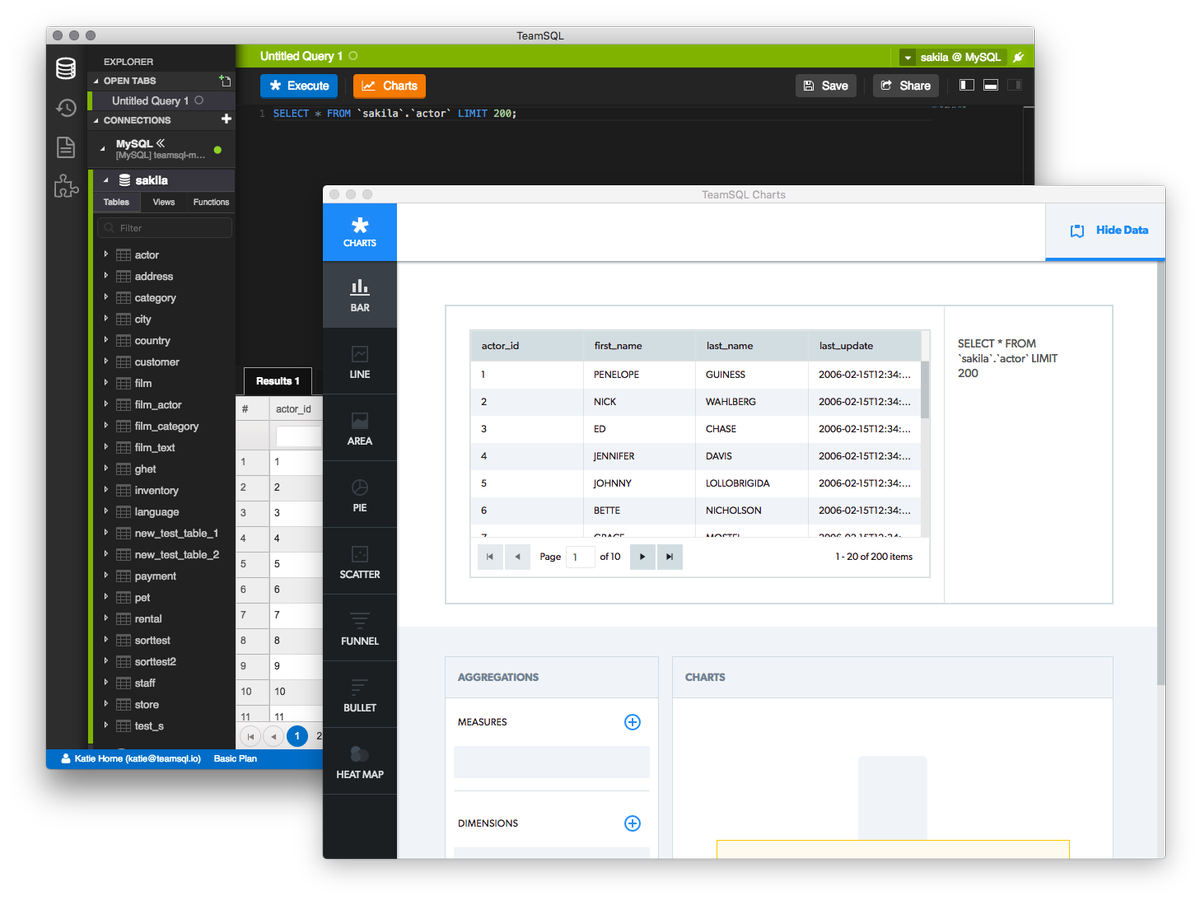Choose the Bar chart type
This screenshot has height=900, width=1200.
click(360, 295)
